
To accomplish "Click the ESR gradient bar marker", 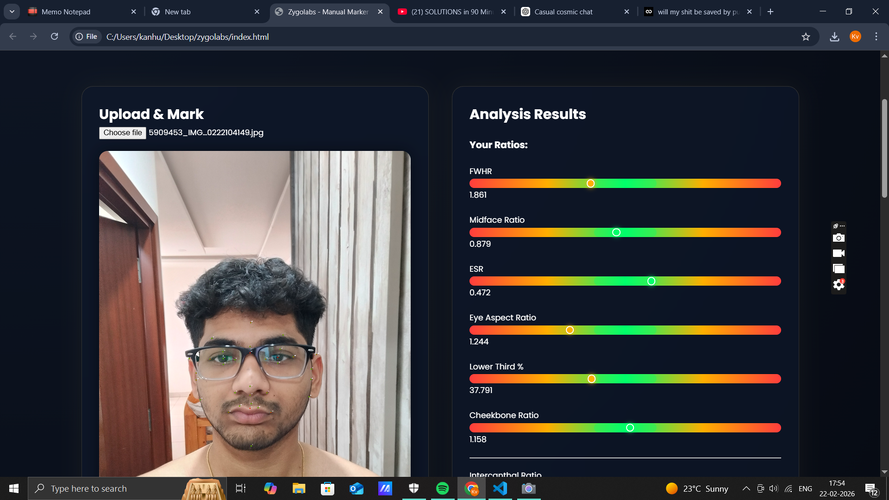I will 651,281.
